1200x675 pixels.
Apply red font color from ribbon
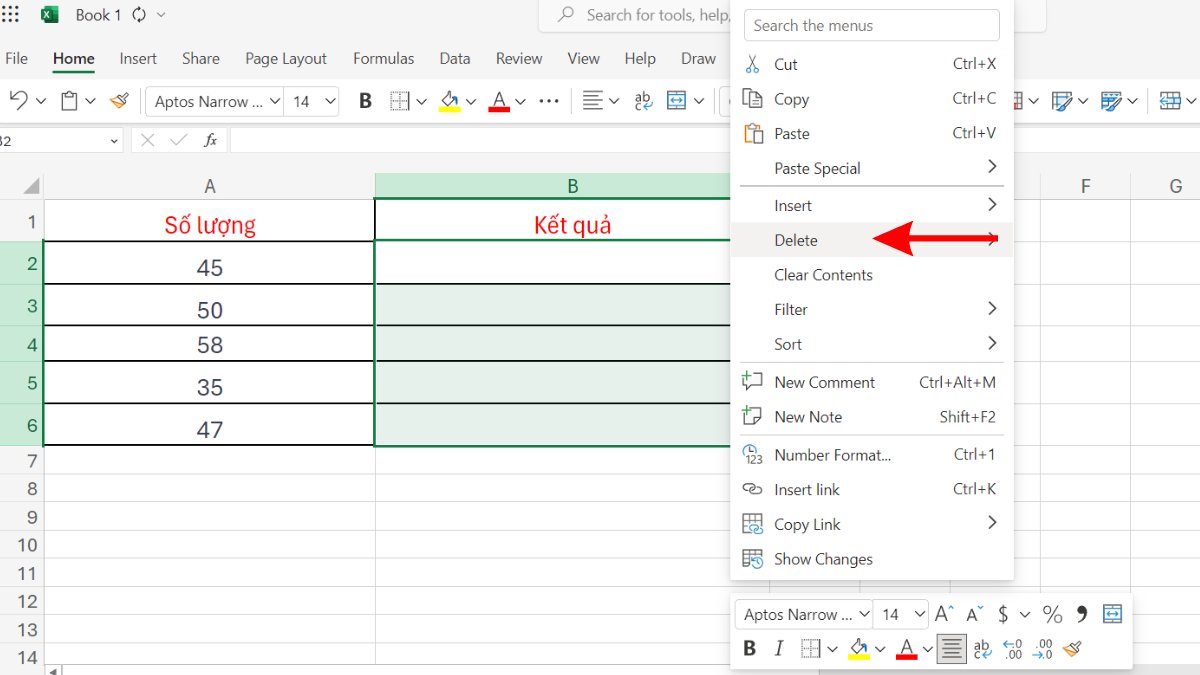pyautogui.click(x=499, y=101)
